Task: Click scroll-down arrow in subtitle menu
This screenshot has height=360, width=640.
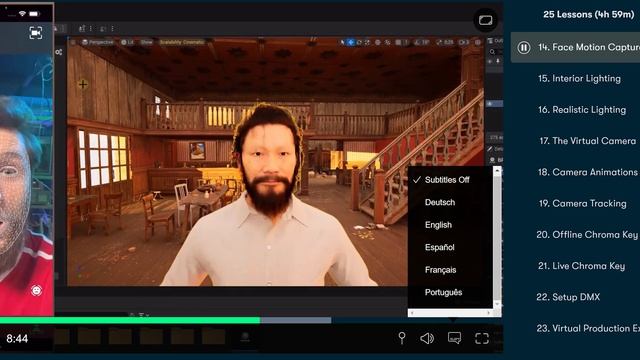Action: pyautogui.click(x=497, y=304)
